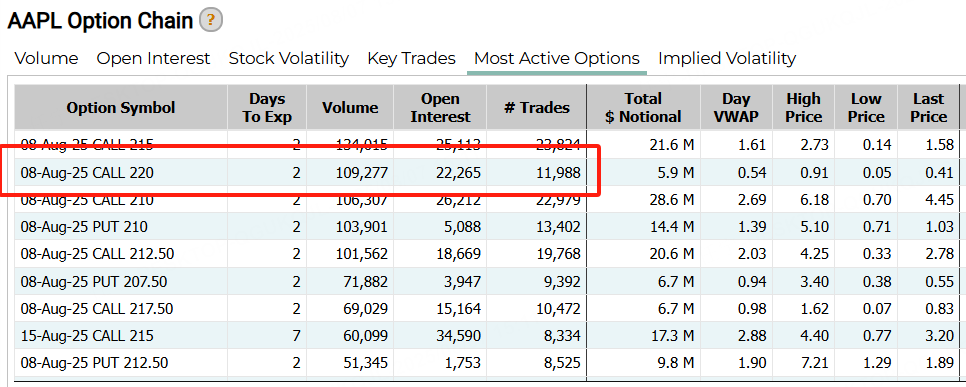Sort by Option Symbol column header
Screen dimensions: 966x387
click(121, 107)
